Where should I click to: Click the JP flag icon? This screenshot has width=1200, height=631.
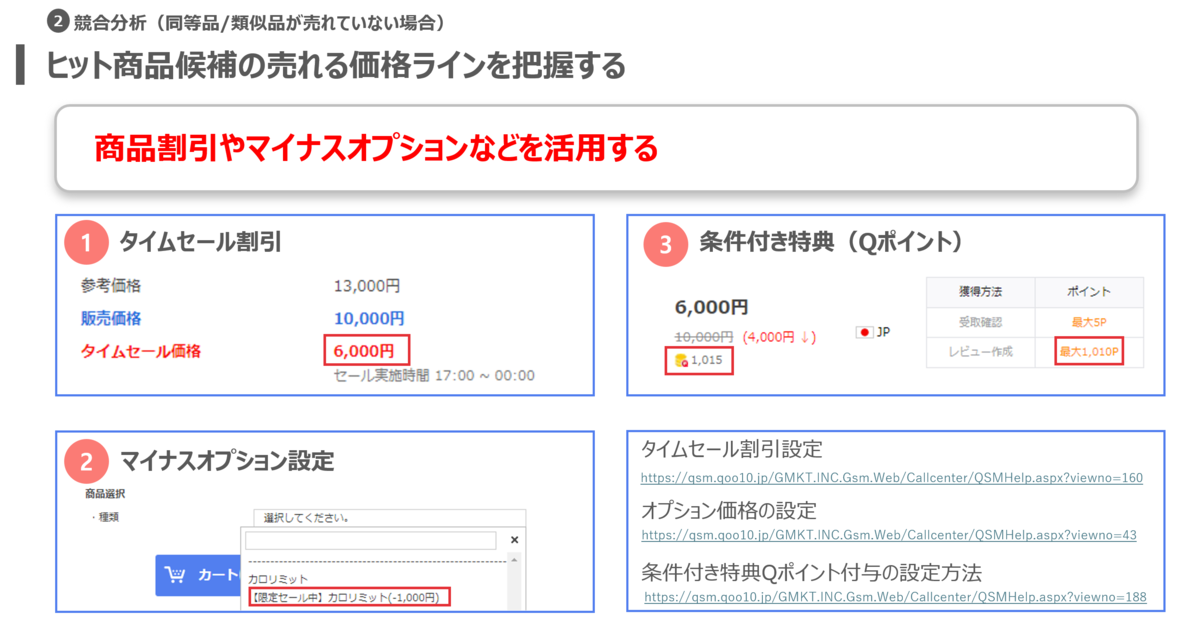click(x=866, y=330)
